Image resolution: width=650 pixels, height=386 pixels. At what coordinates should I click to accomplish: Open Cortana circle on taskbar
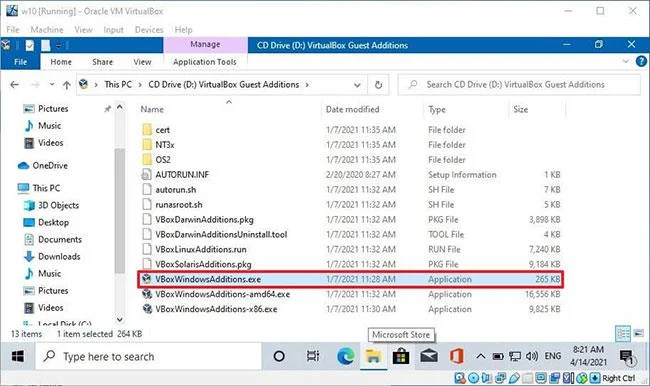tap(279, 356)
